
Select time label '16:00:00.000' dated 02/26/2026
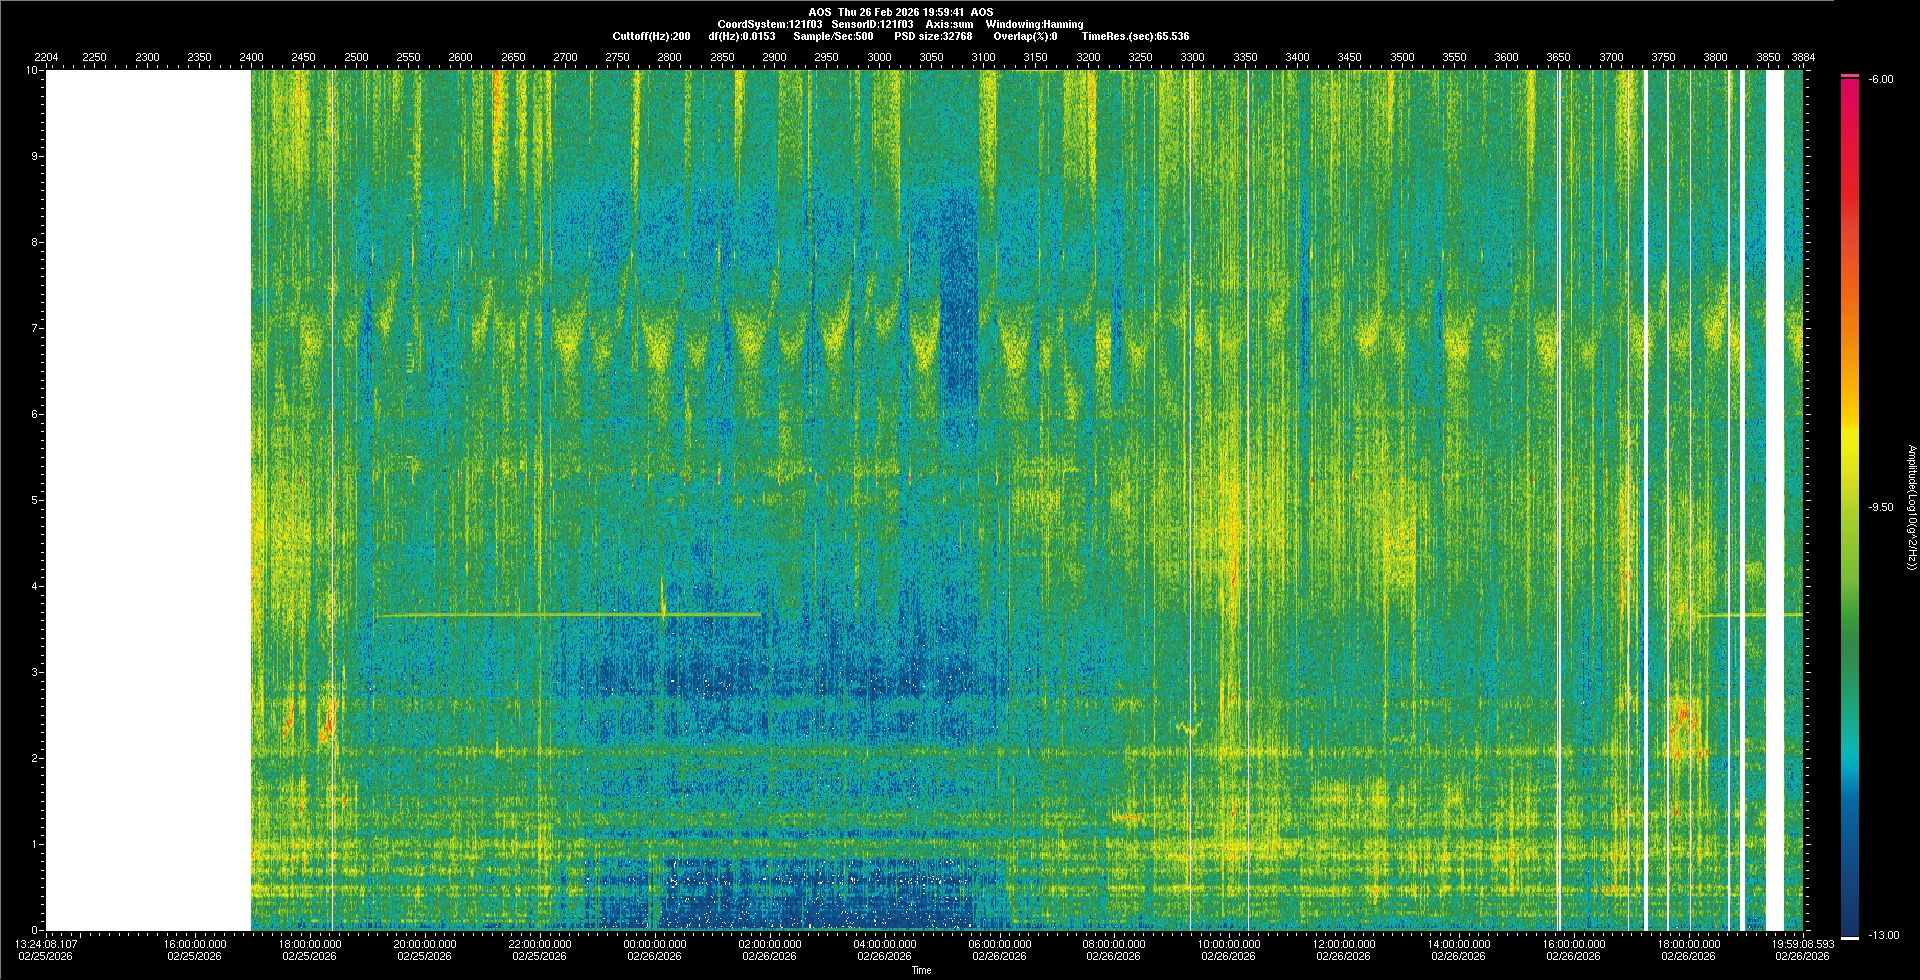(1574, 943)
